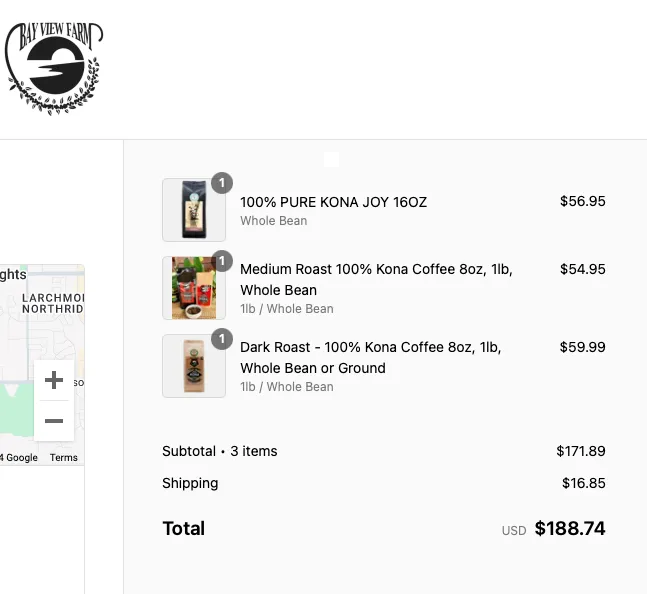Click the Medium Roast coffee thumbnail
The image size is (647, 594).
tap(194, 288)
